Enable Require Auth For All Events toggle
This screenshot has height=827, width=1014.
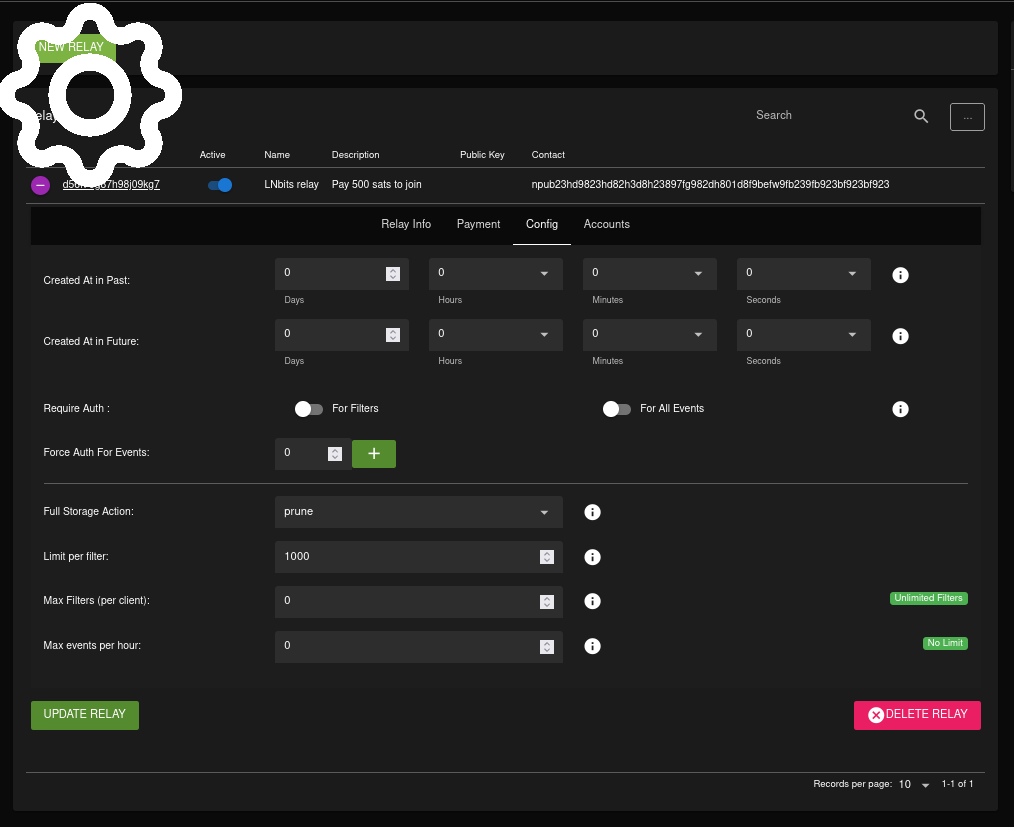coord(617,409)
